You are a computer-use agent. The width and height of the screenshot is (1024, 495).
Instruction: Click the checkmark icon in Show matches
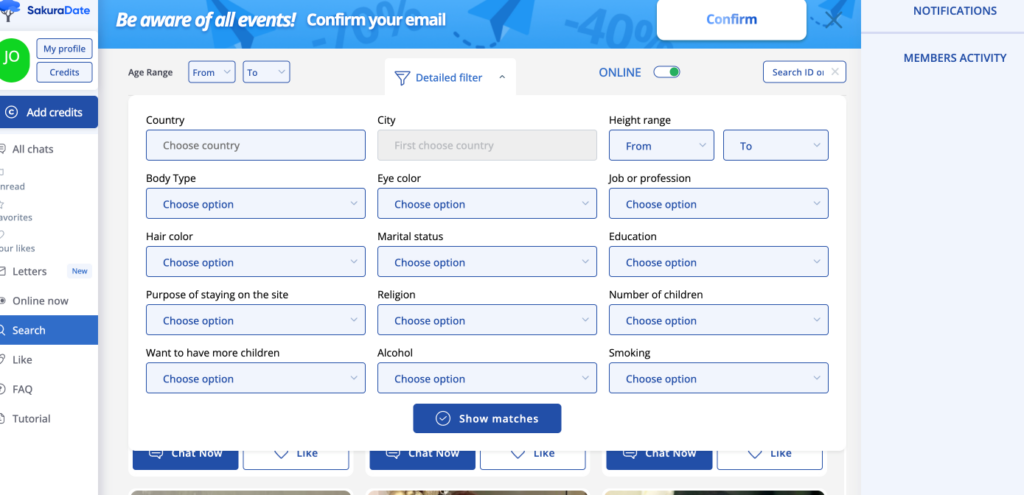coord(443,419)
